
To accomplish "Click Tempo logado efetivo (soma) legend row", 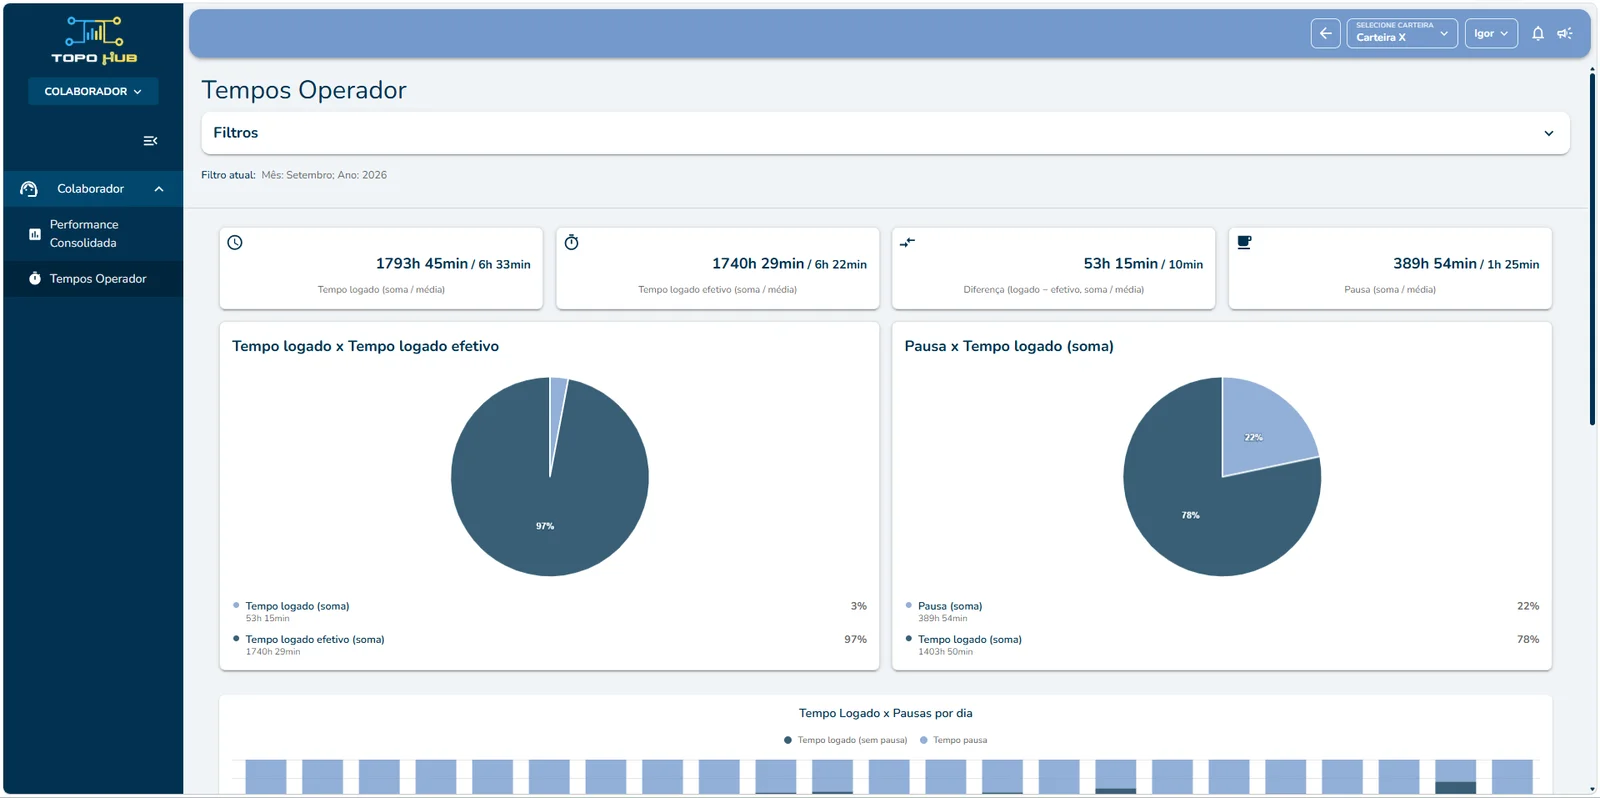I will click(549, 645).
